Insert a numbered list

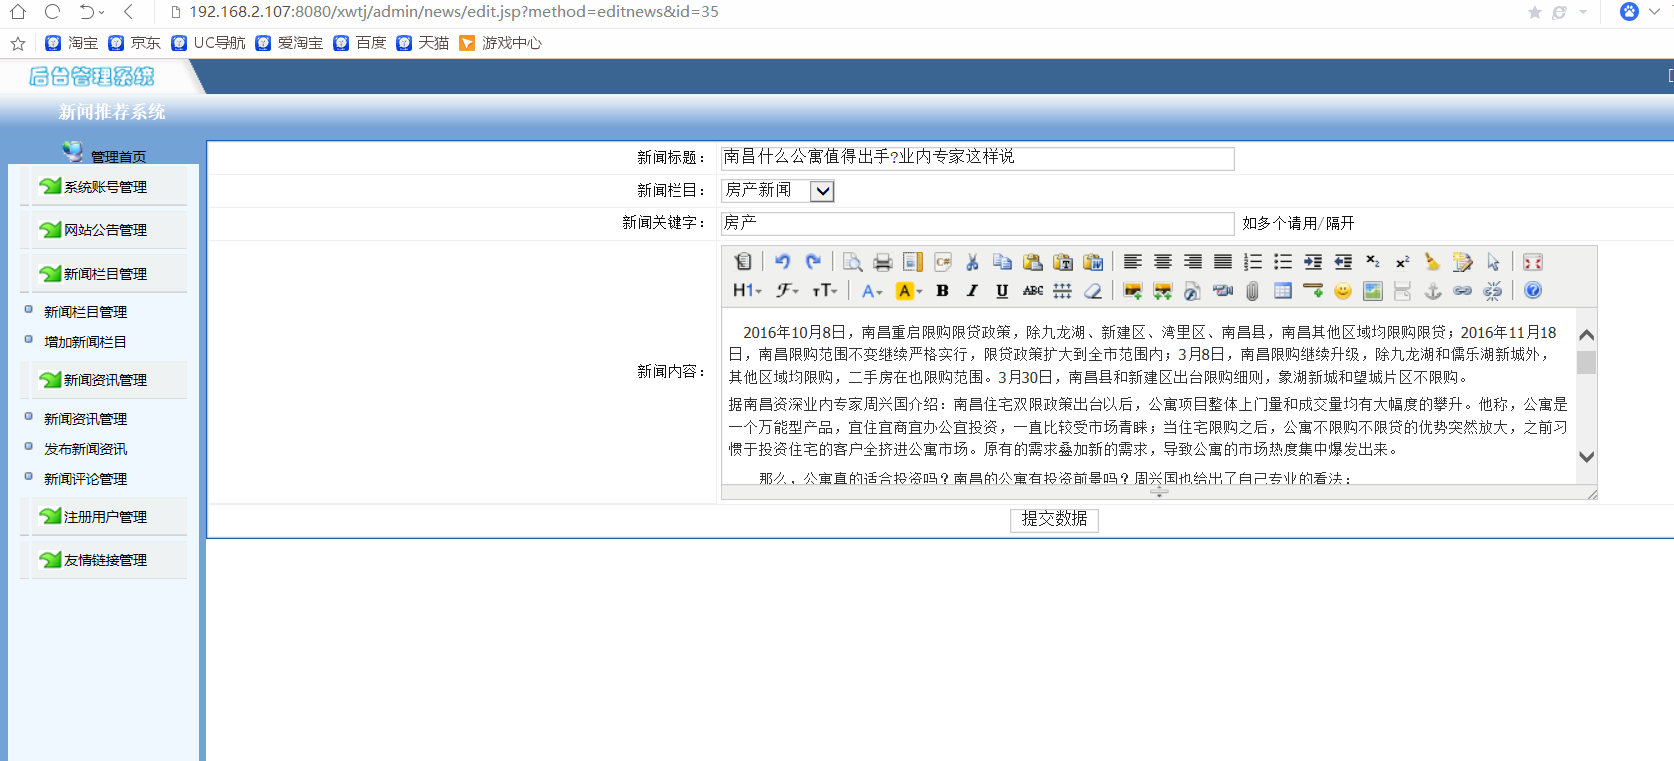(1252, 262)
